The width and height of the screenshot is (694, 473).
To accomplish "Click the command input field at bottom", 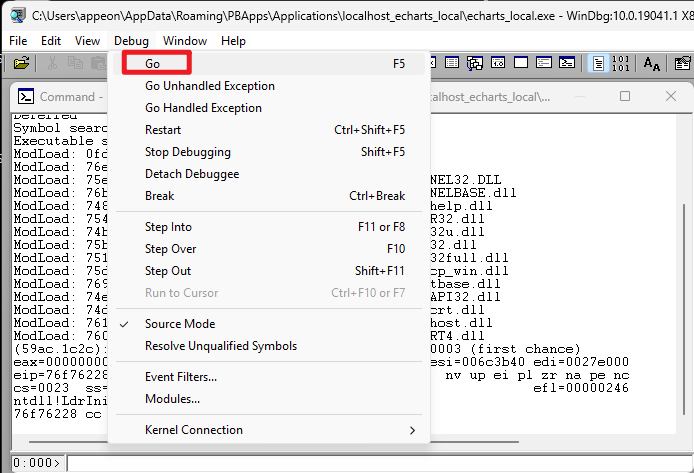I will 370,463.
